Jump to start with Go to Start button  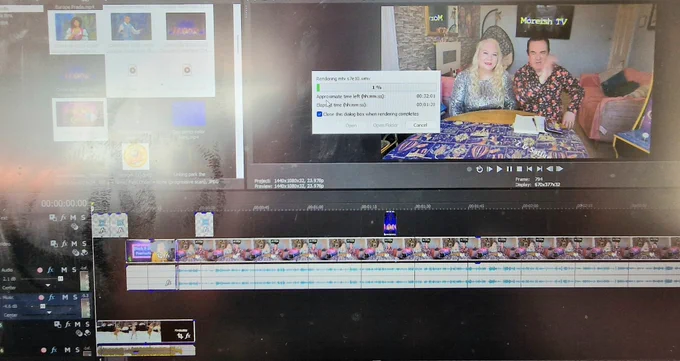coord(529,169)
